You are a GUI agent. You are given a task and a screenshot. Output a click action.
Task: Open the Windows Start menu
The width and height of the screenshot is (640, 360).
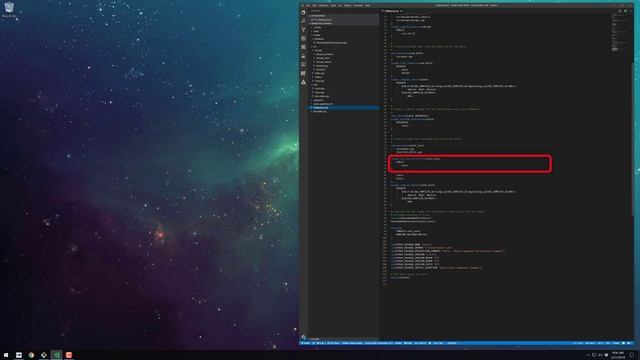click(x=6, y=355)
